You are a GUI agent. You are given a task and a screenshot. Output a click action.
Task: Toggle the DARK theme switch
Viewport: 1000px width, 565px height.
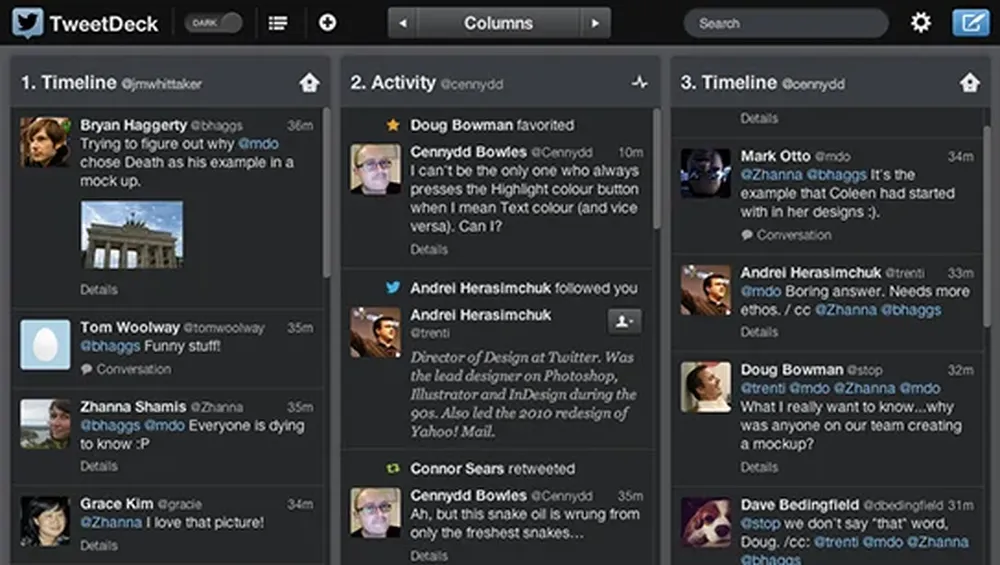[x=213, y=23]
